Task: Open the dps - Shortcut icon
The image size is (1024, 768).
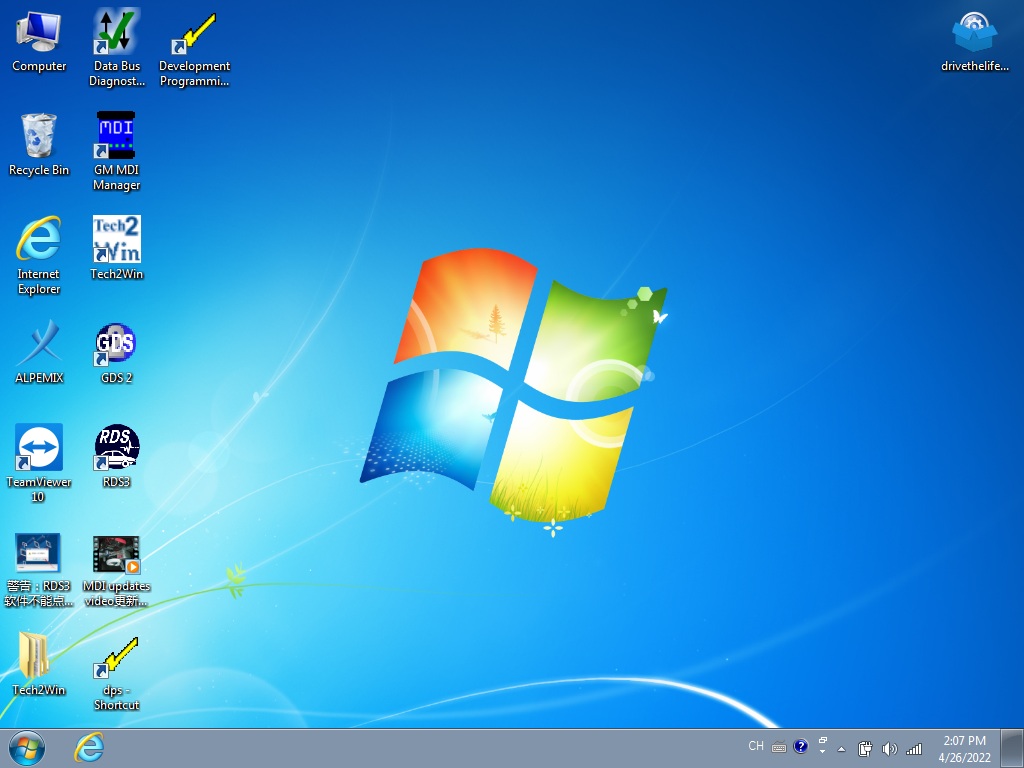Action: point(116,657)
